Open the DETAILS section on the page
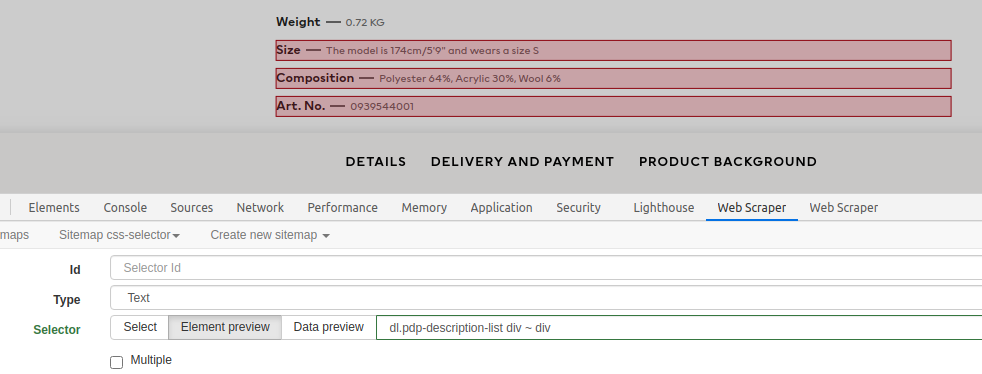This screenshot has height=374, width=982. [376, 162]
